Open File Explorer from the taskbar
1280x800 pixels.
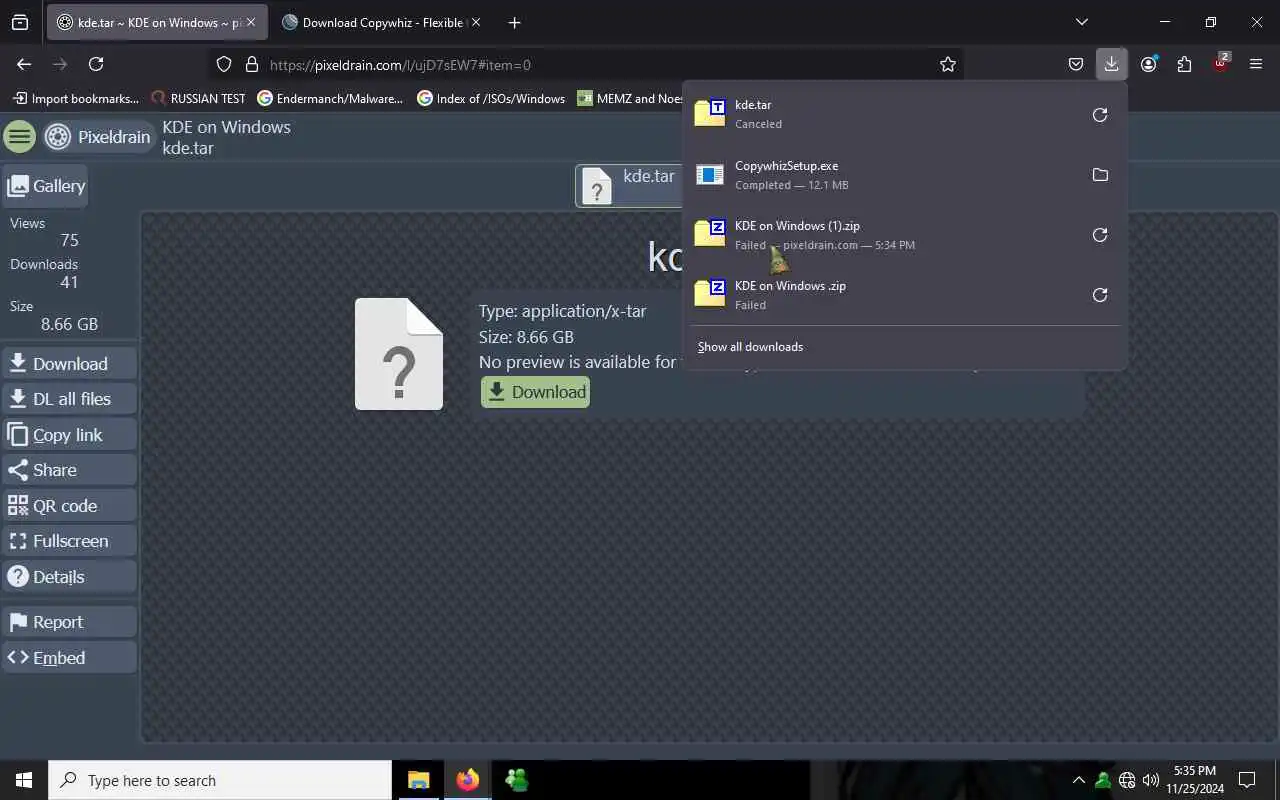[x=419, y=780]
